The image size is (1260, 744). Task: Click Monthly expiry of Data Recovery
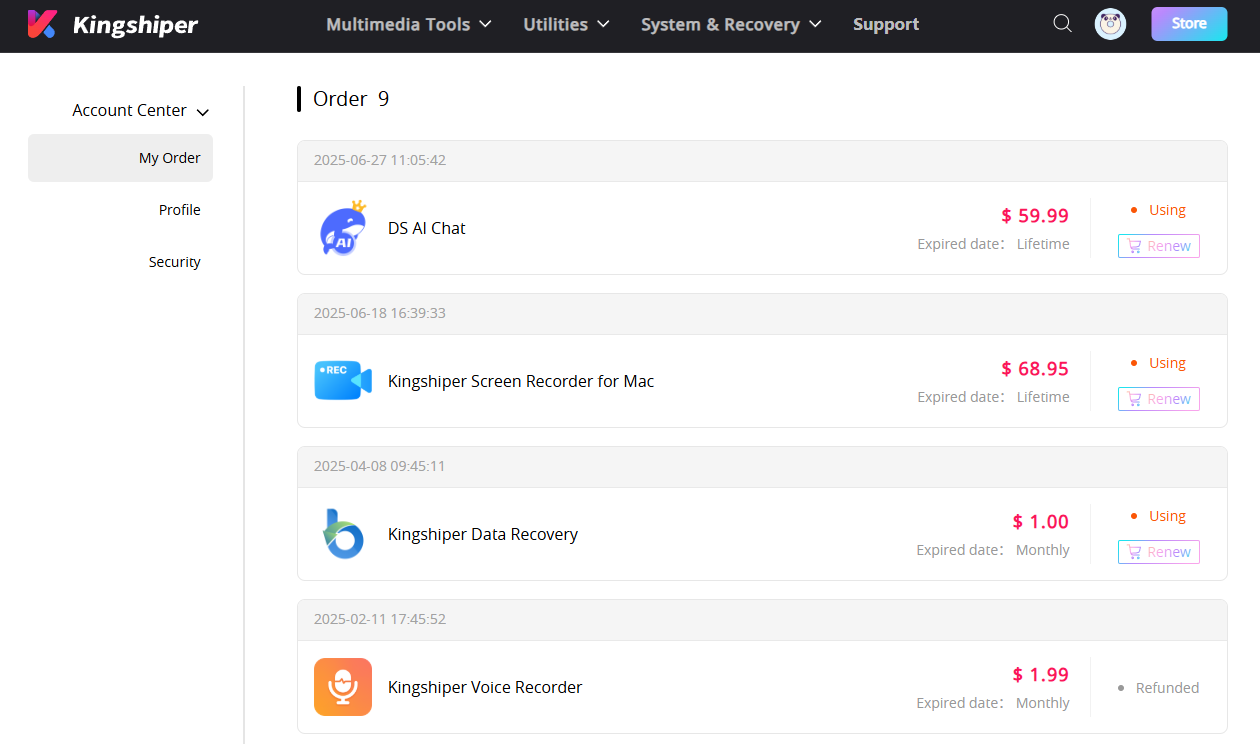(x=1043, y=550)
